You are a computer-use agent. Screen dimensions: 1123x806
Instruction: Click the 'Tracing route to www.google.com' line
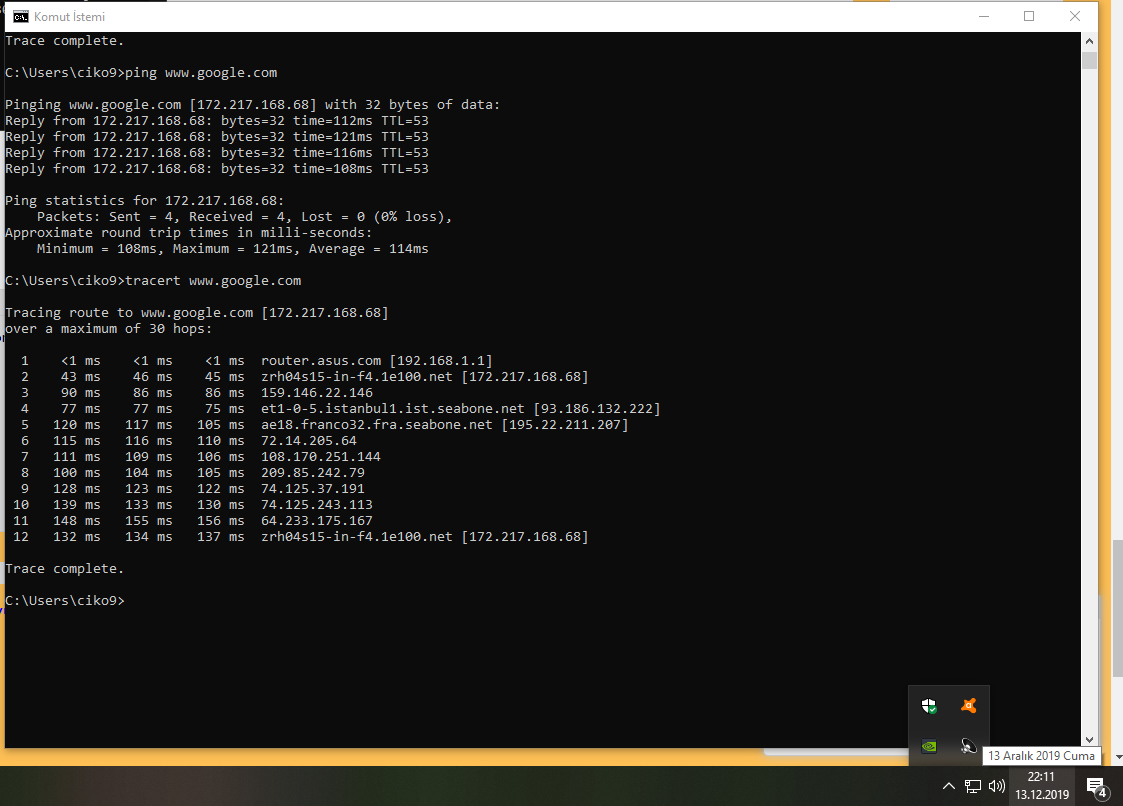pyautogui.click(x=197, y=312)
